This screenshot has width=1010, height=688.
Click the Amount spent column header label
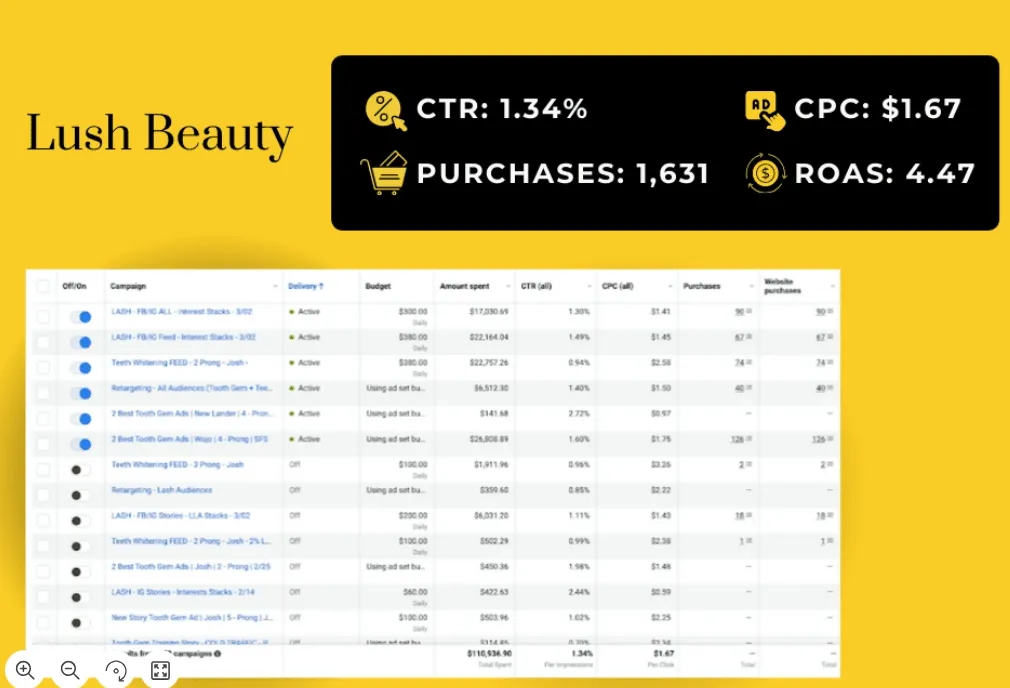464,286
